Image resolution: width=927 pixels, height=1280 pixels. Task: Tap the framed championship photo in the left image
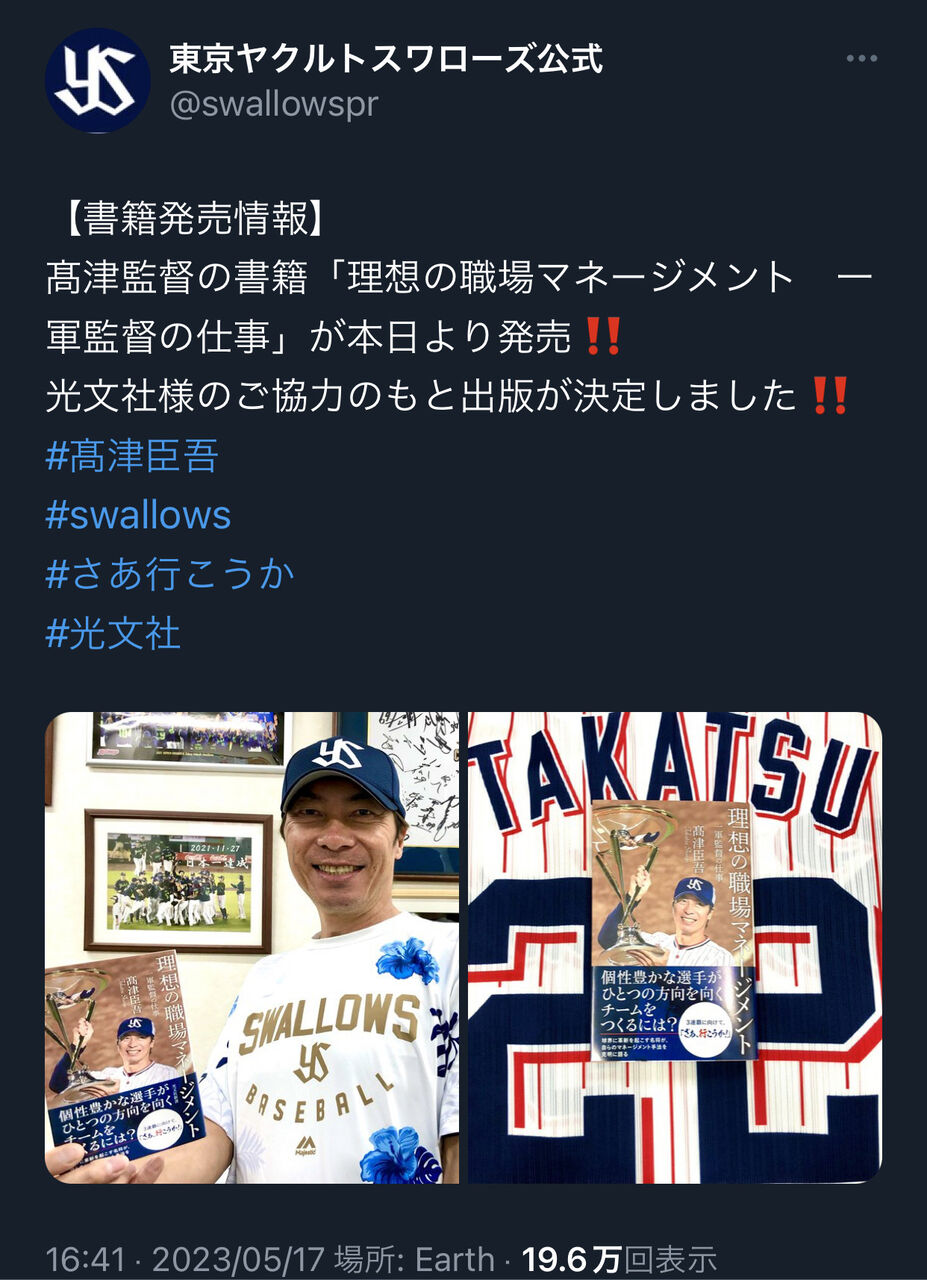point(178,881)
